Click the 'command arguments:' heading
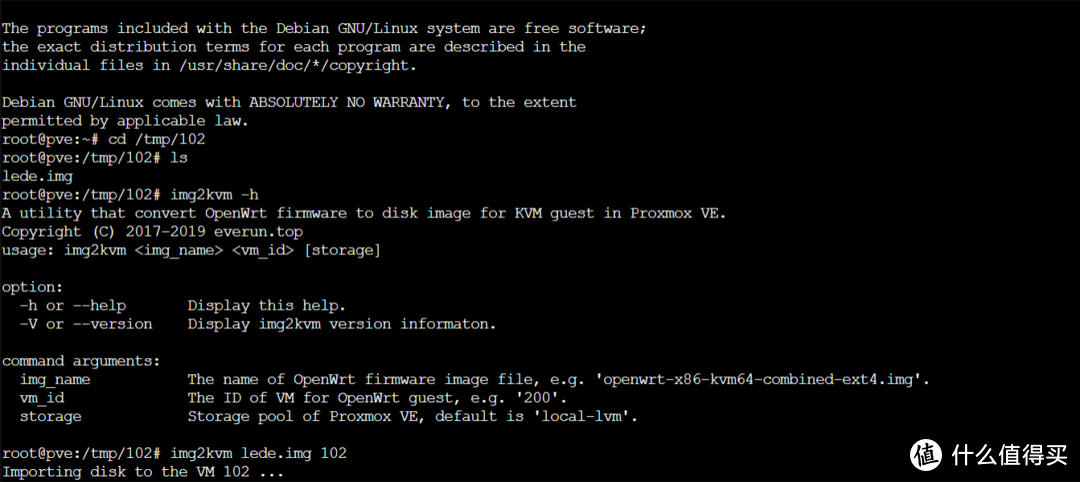1080x482 pixels. point(80,360)
